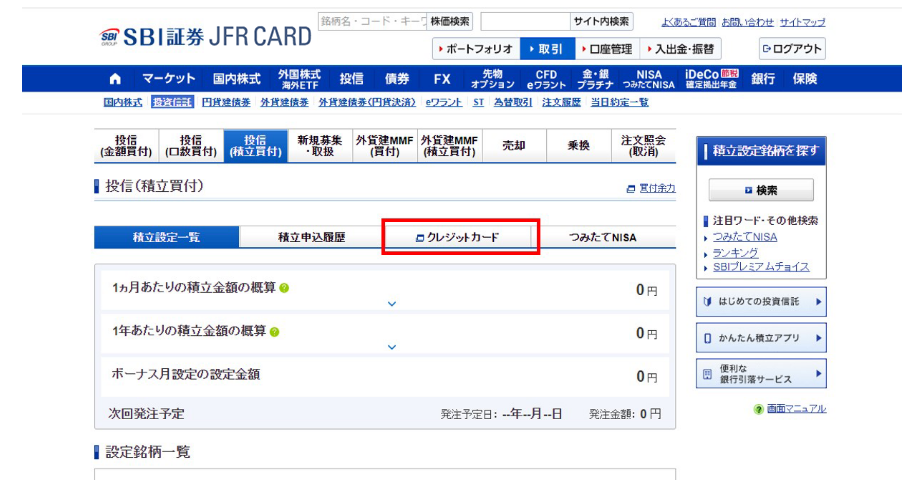Click green help icon beside monthly estimate
This screenshot has height=501, width=921.
tap(284, 289)
